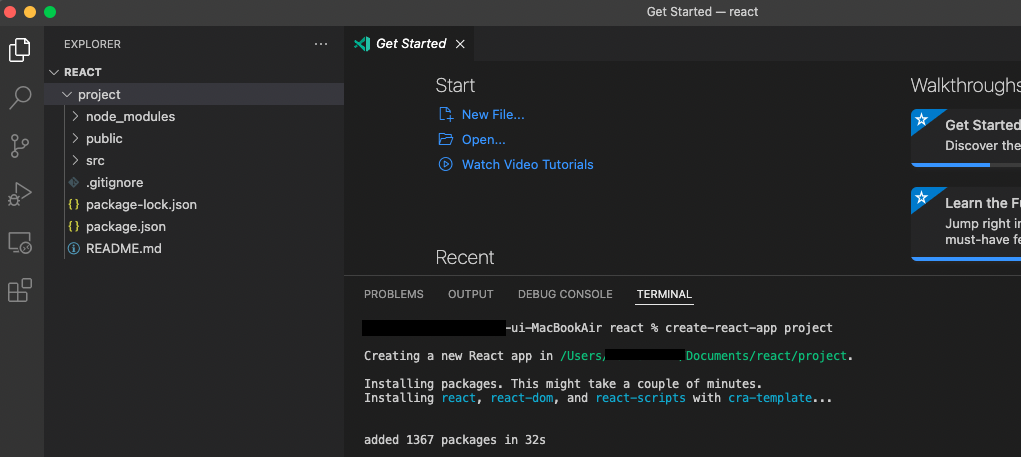The image size is (1021, 457).
Task: Click the red close window button
Action: [10, 12]
